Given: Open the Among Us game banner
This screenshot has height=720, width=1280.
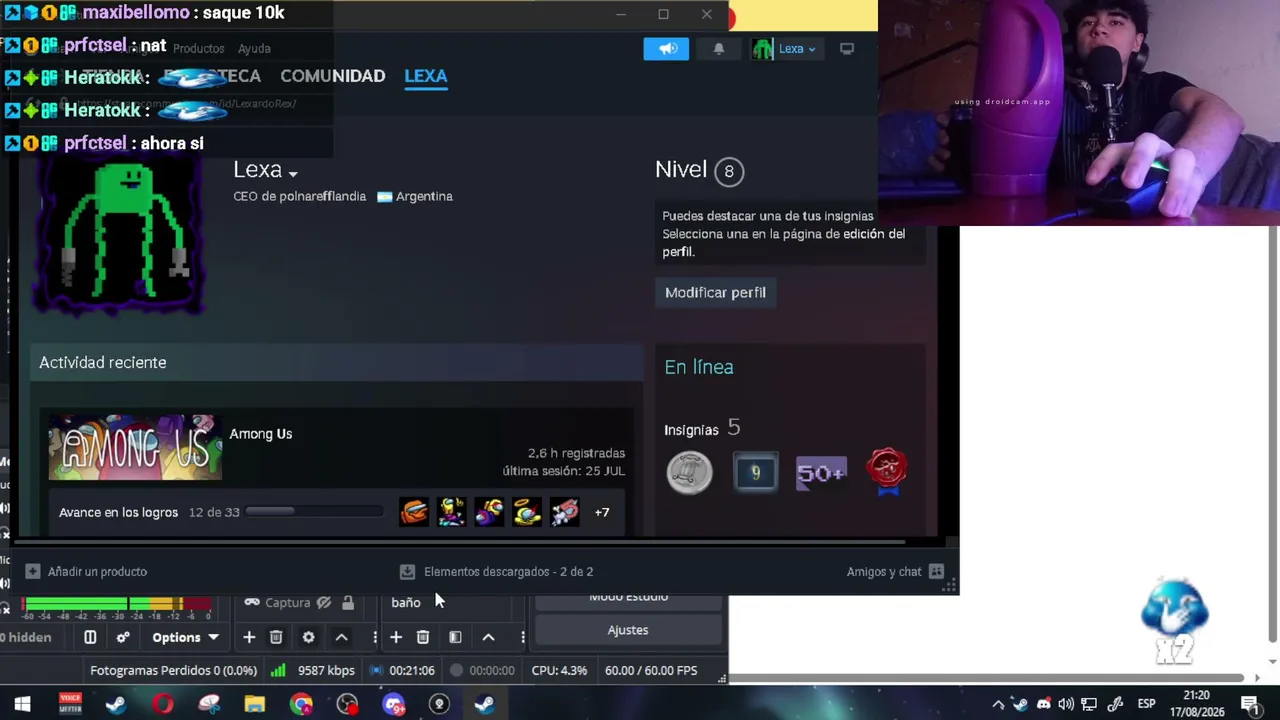Looking at the screenshot, I should 135,447.
